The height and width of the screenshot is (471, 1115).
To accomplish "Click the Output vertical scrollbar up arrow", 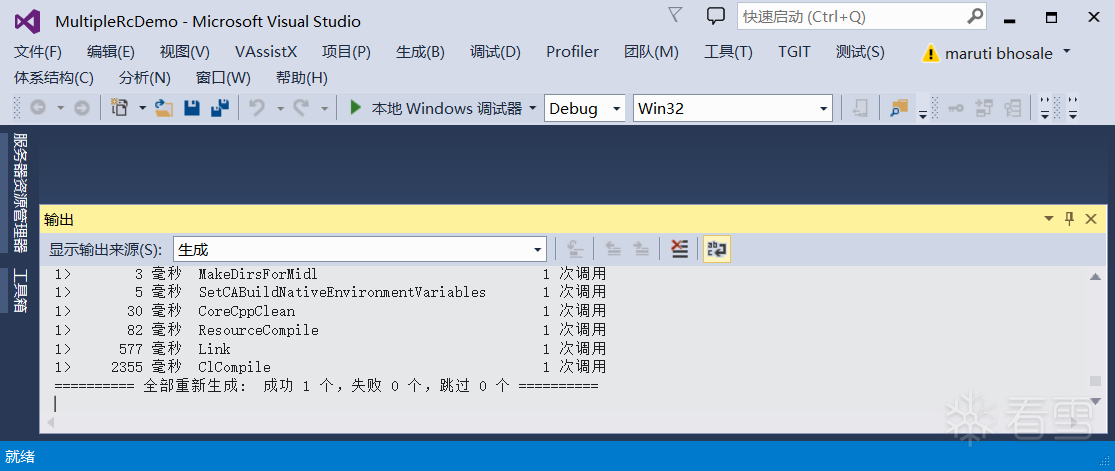I will coord(1095,276).
